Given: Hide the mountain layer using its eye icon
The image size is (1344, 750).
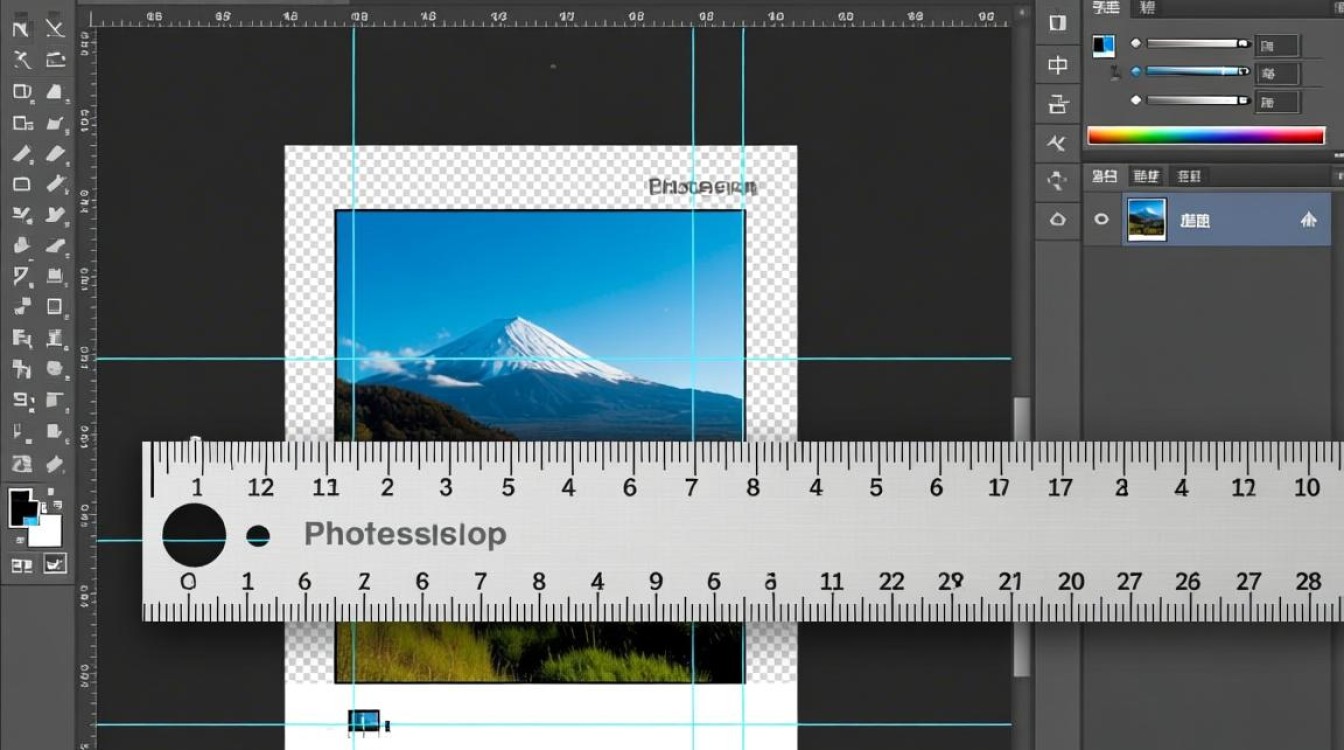Looking at the screenshot, I should 1101,219.
